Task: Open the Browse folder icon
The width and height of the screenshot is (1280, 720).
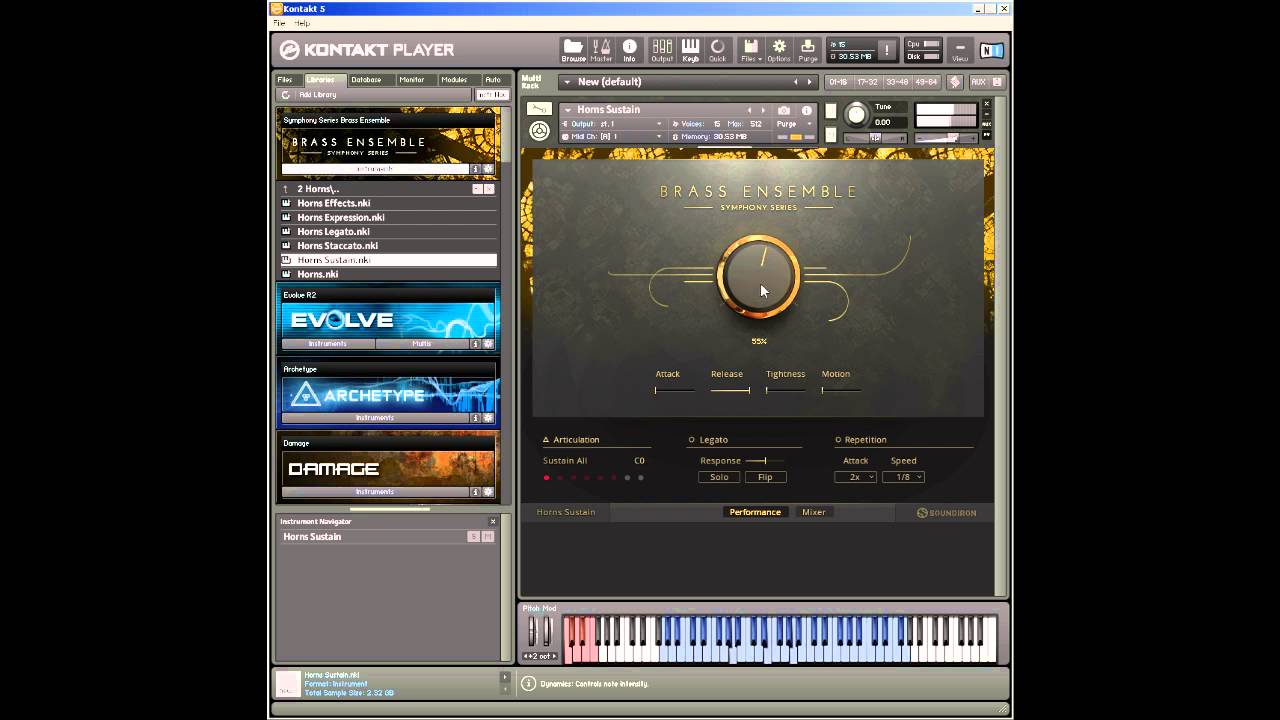Action: point(573,50)
